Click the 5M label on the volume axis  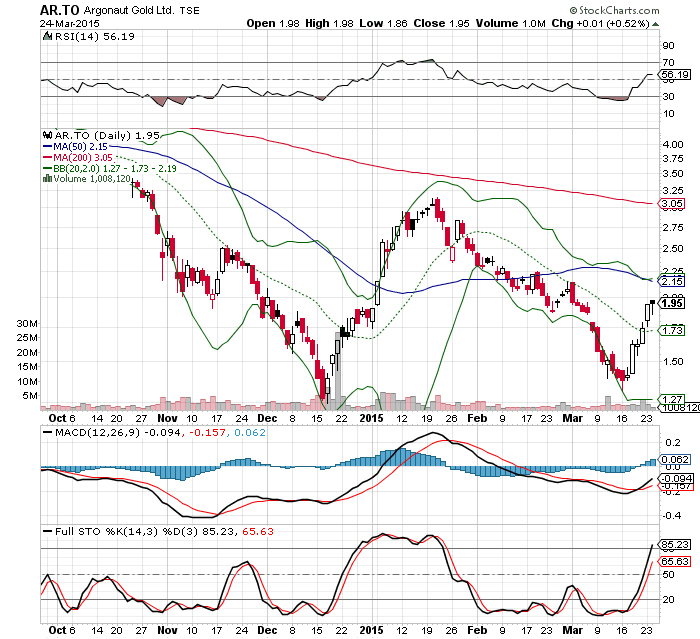coord(30,396)
